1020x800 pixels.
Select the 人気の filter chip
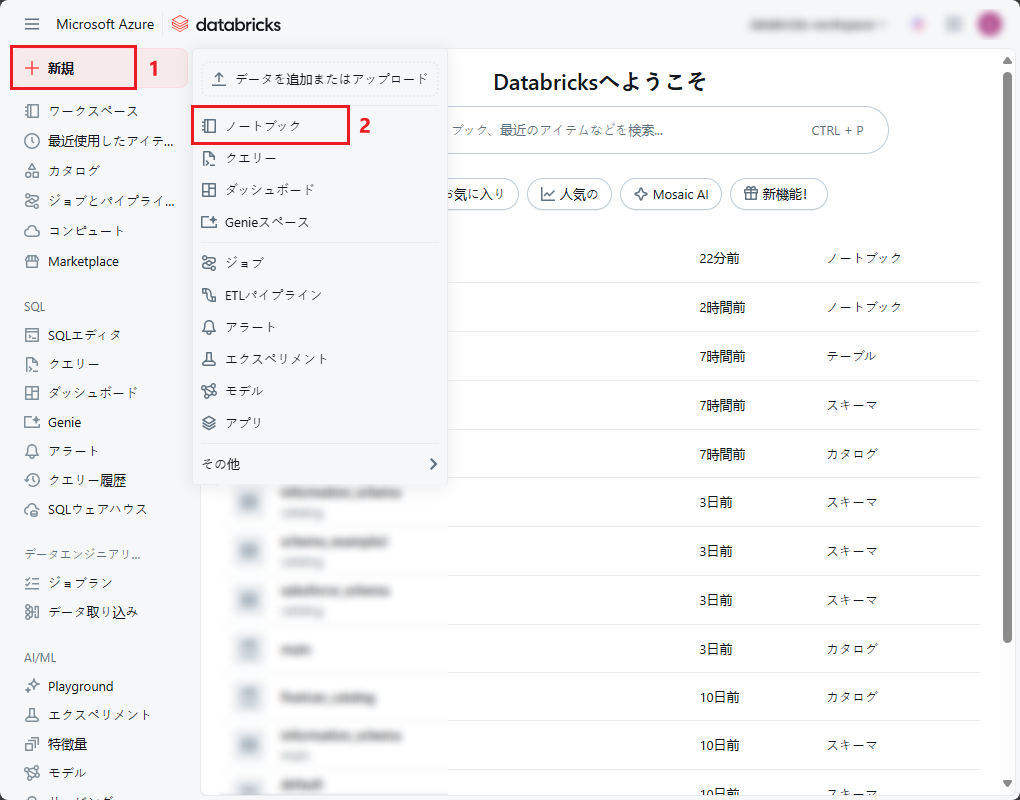[x=569, y=194]
